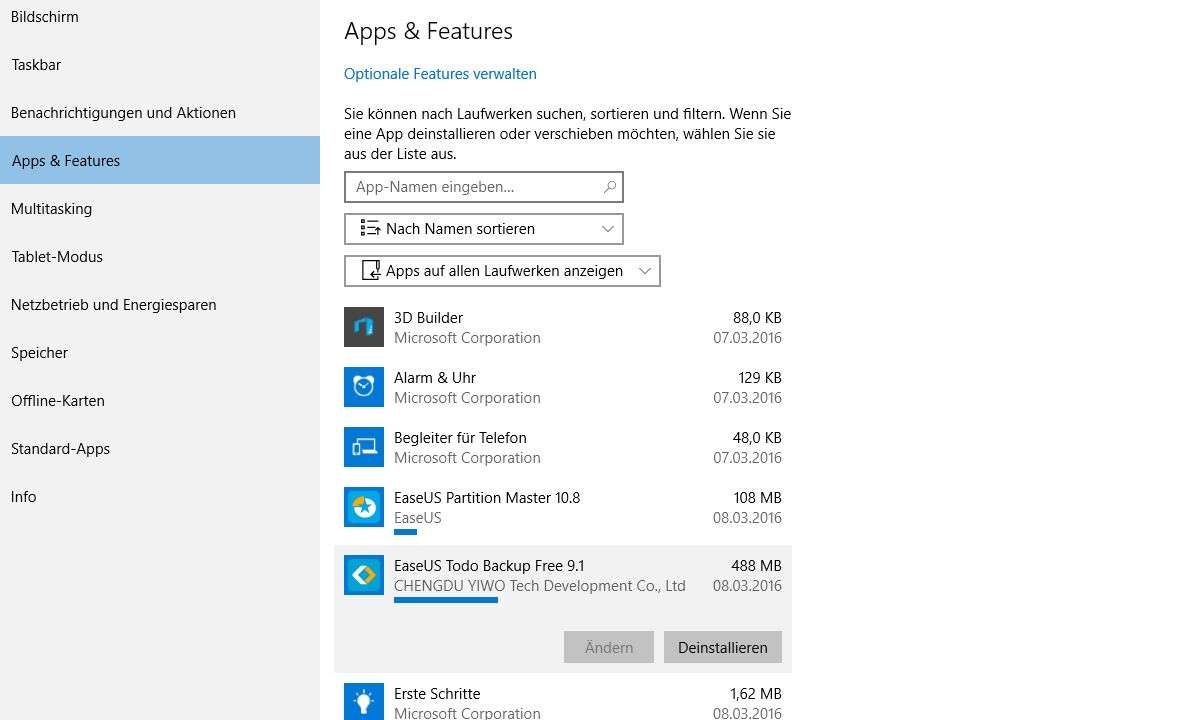This screenshot has width=1200, height=720.
Task: Click the Deinstallieren button
Action: [x=723, y=647]
